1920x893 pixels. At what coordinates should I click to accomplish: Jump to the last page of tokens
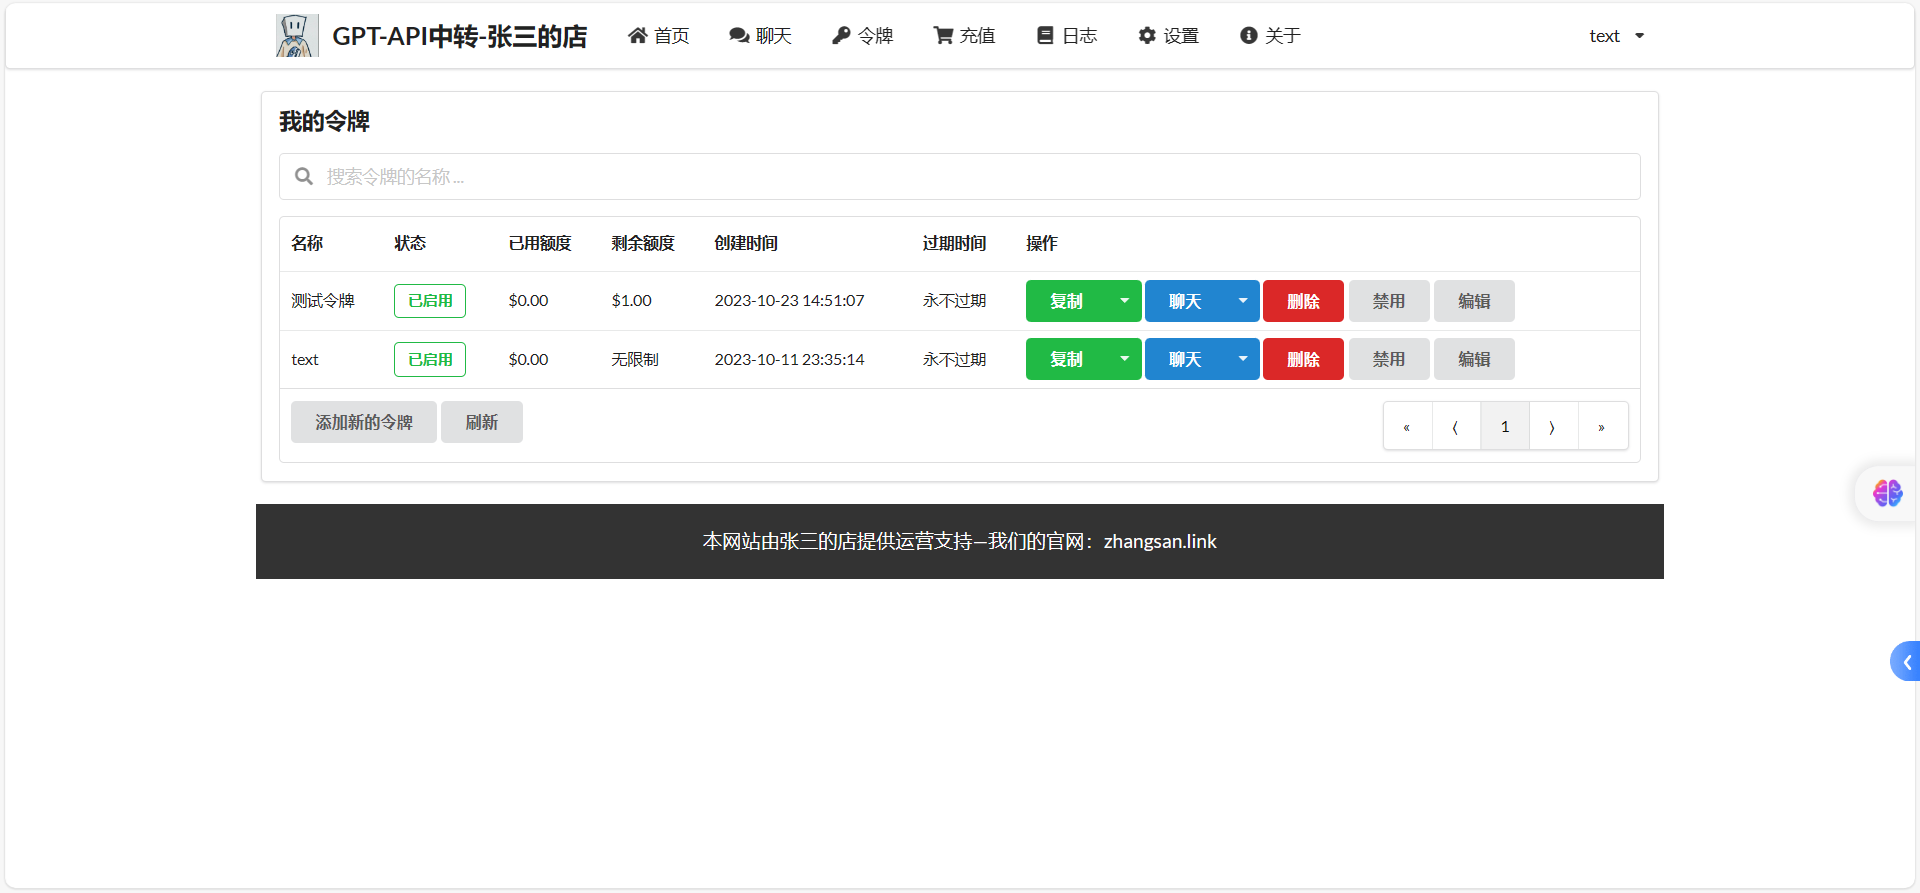tap(1602, 426)
